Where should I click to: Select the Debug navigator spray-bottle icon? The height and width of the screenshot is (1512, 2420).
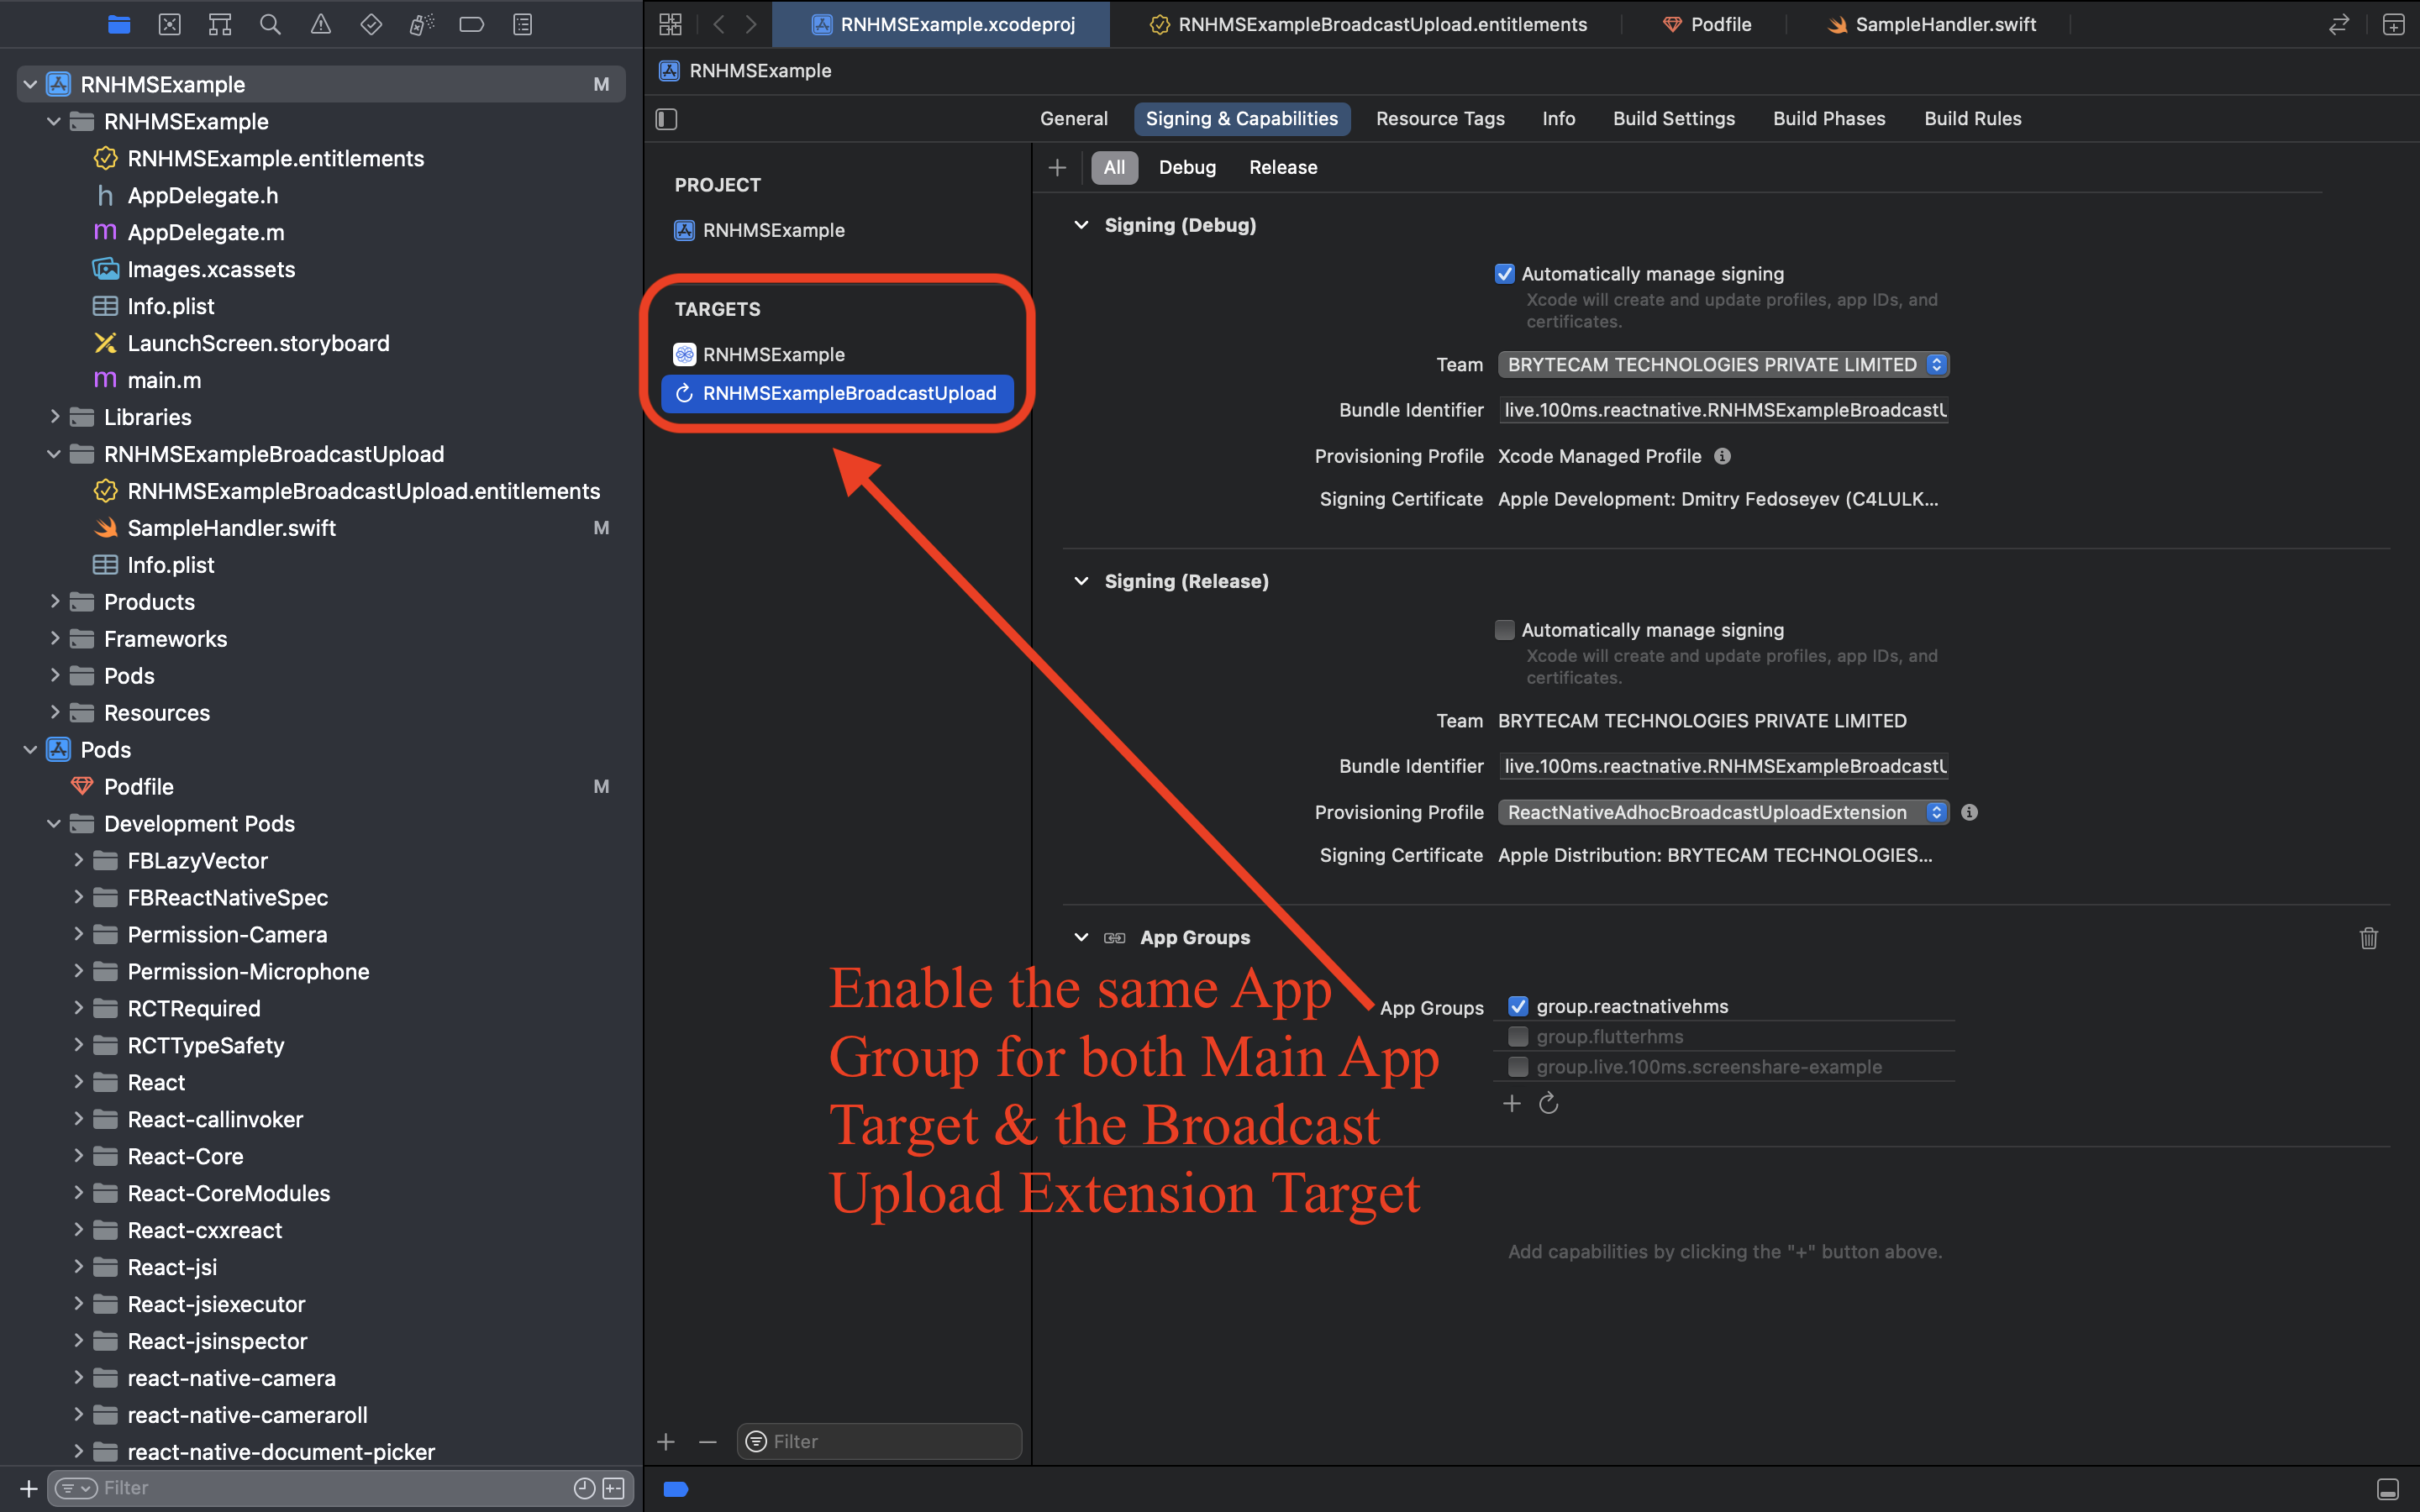tap(421, 24)
